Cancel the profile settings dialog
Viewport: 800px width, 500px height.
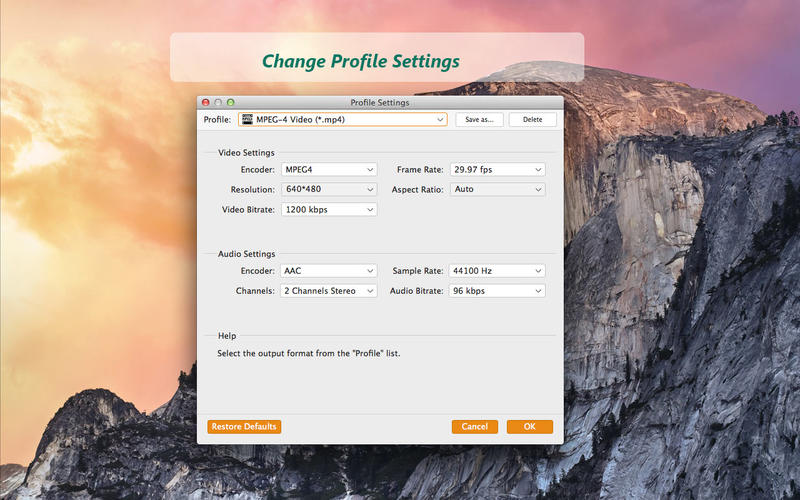474,427
